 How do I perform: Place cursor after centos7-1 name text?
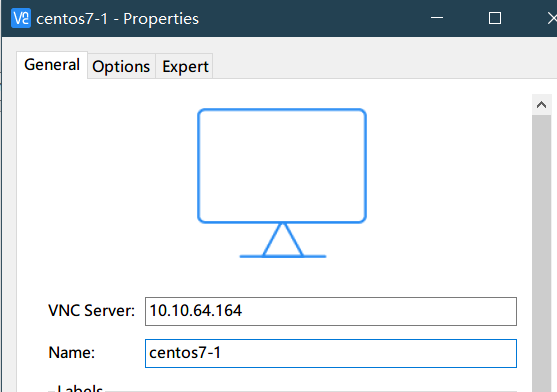(223, 353)
